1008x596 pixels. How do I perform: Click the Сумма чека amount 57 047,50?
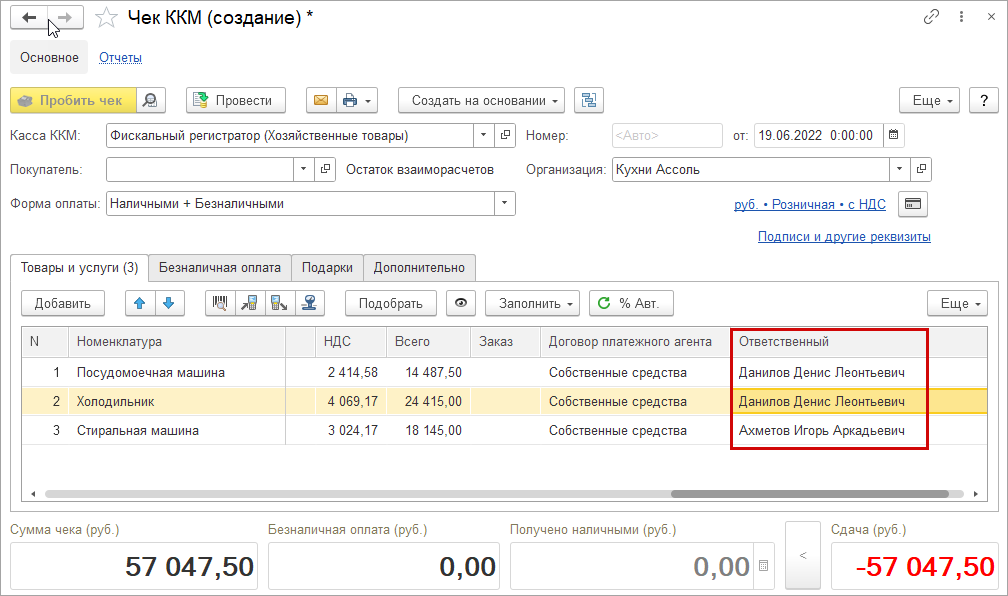click(134, 566)
